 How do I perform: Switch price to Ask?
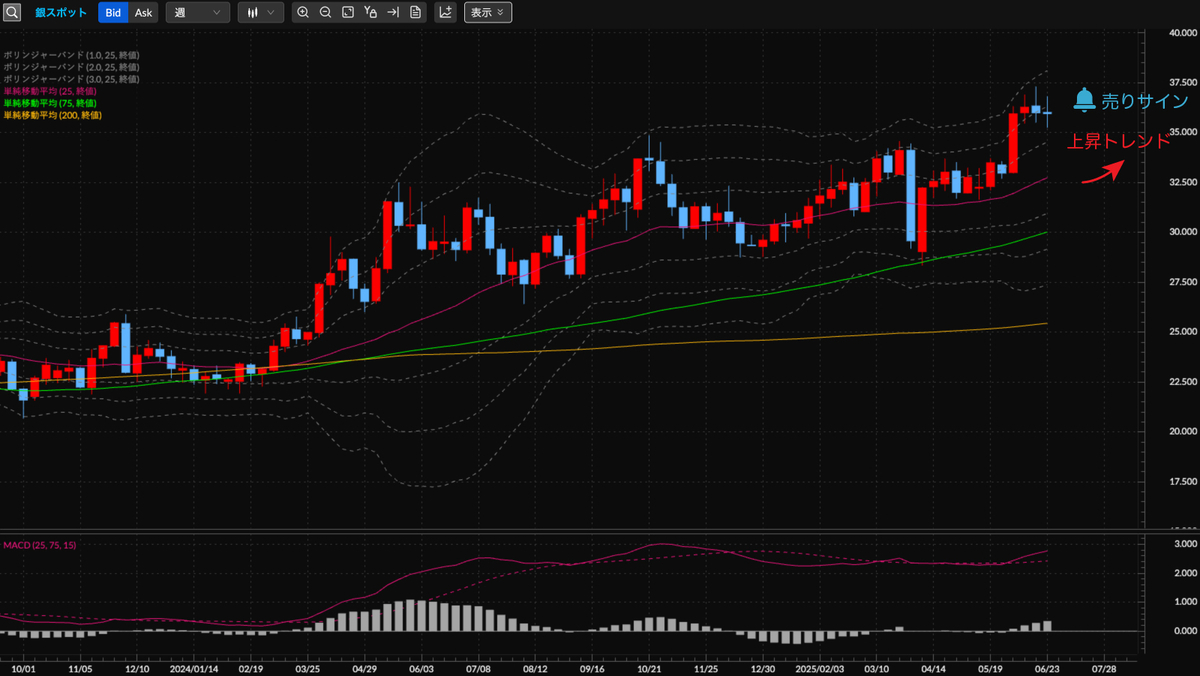click(x=144, y=13)
